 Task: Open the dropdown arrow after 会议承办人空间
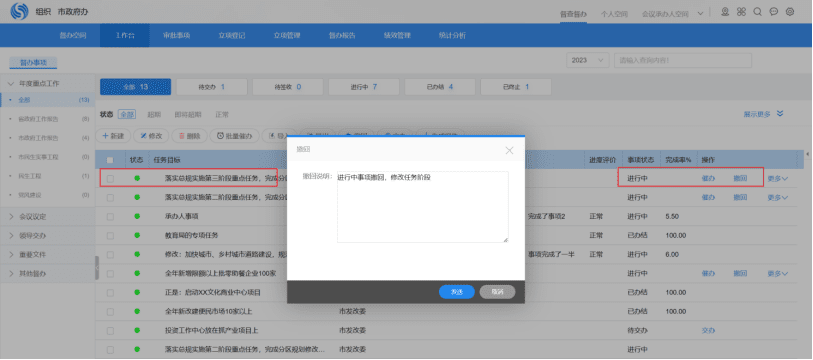[x=700, y=14]
